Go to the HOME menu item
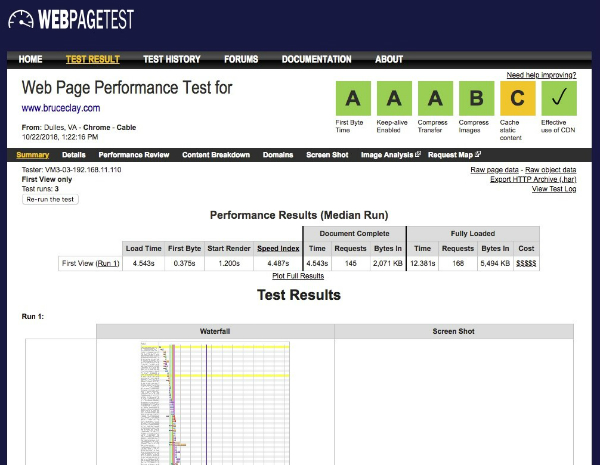Image resolution: width=600 pixels, height=465 pixels. tap(30, 59)
